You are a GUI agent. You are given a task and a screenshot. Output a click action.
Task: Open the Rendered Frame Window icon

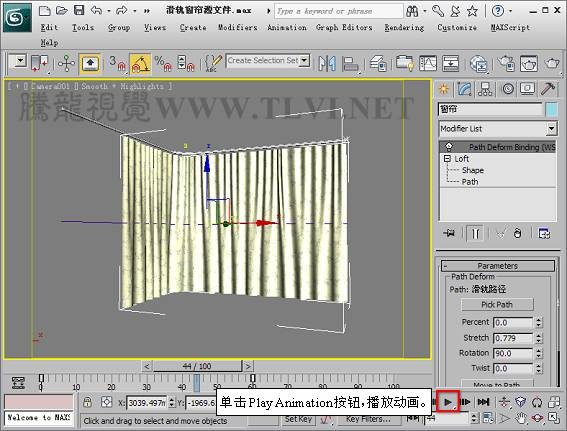tap(529, 63)
